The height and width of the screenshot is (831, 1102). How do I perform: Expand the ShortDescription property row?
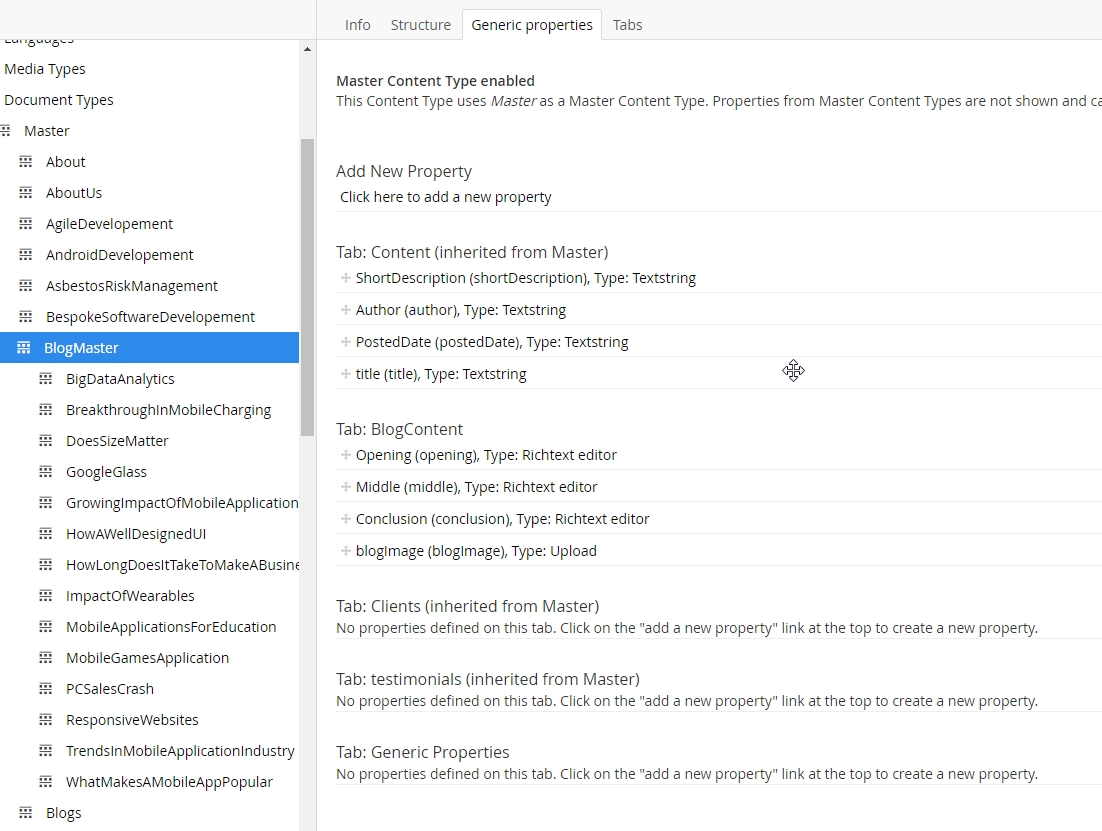pos(346,278)
